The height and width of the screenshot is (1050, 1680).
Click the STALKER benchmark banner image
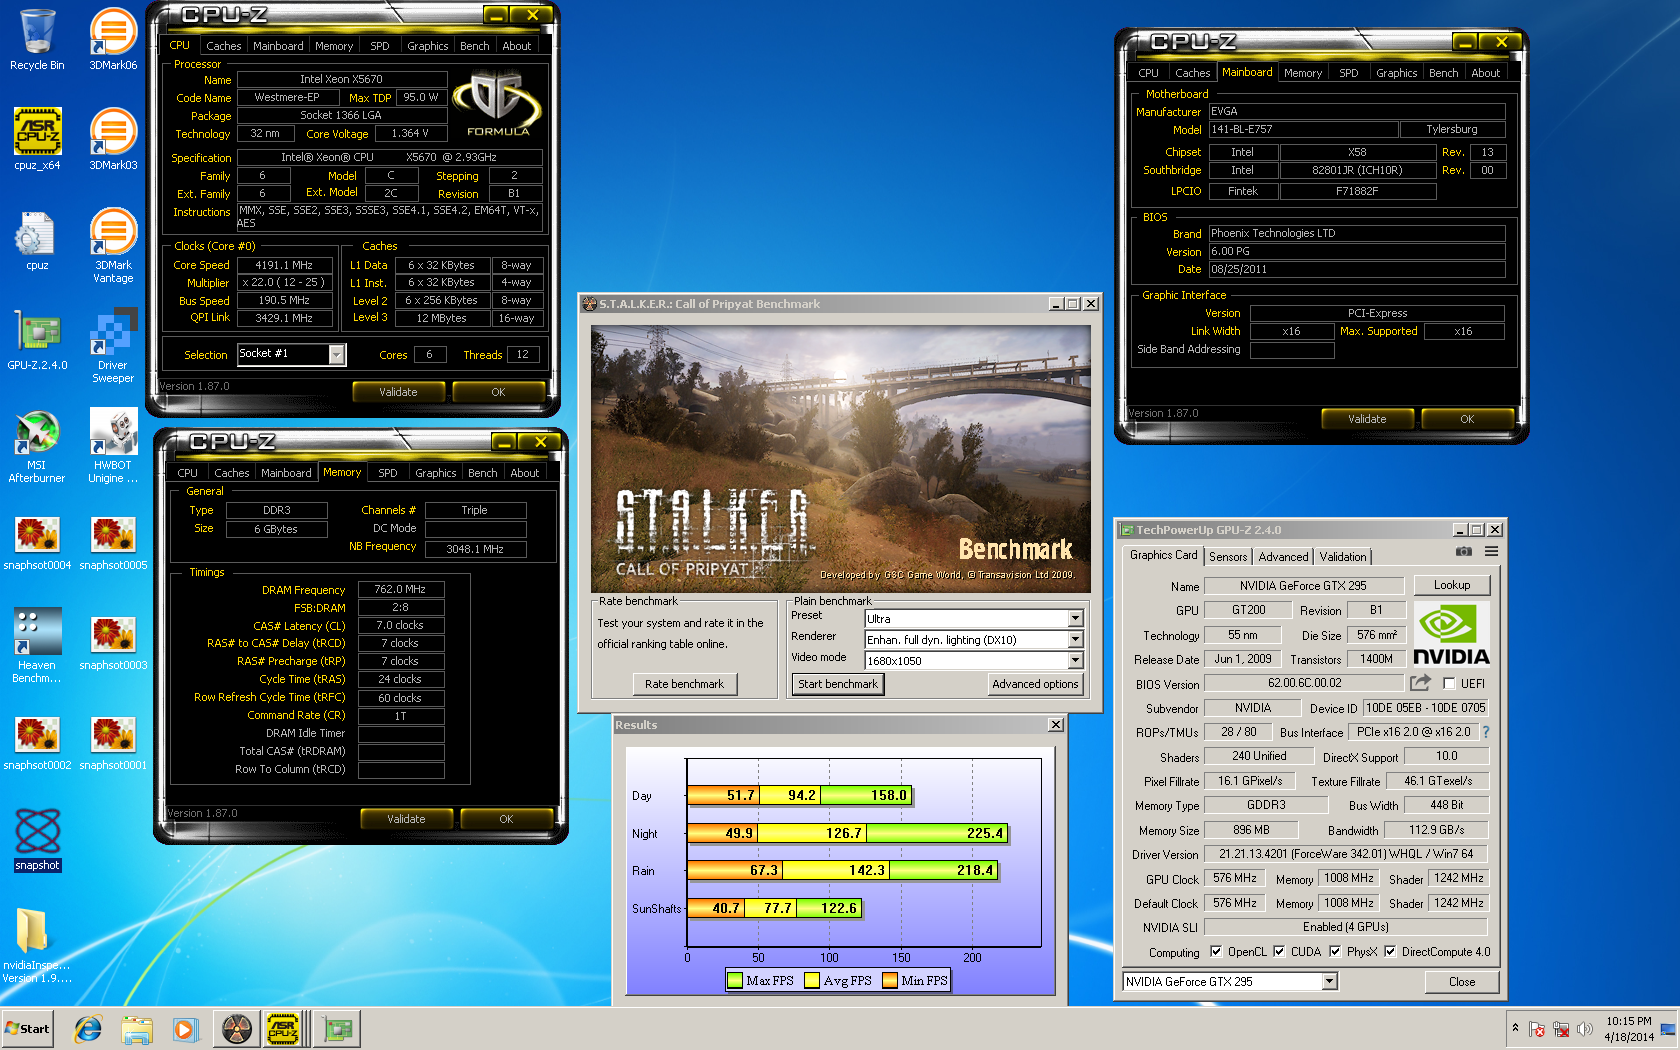pos(841,457)
